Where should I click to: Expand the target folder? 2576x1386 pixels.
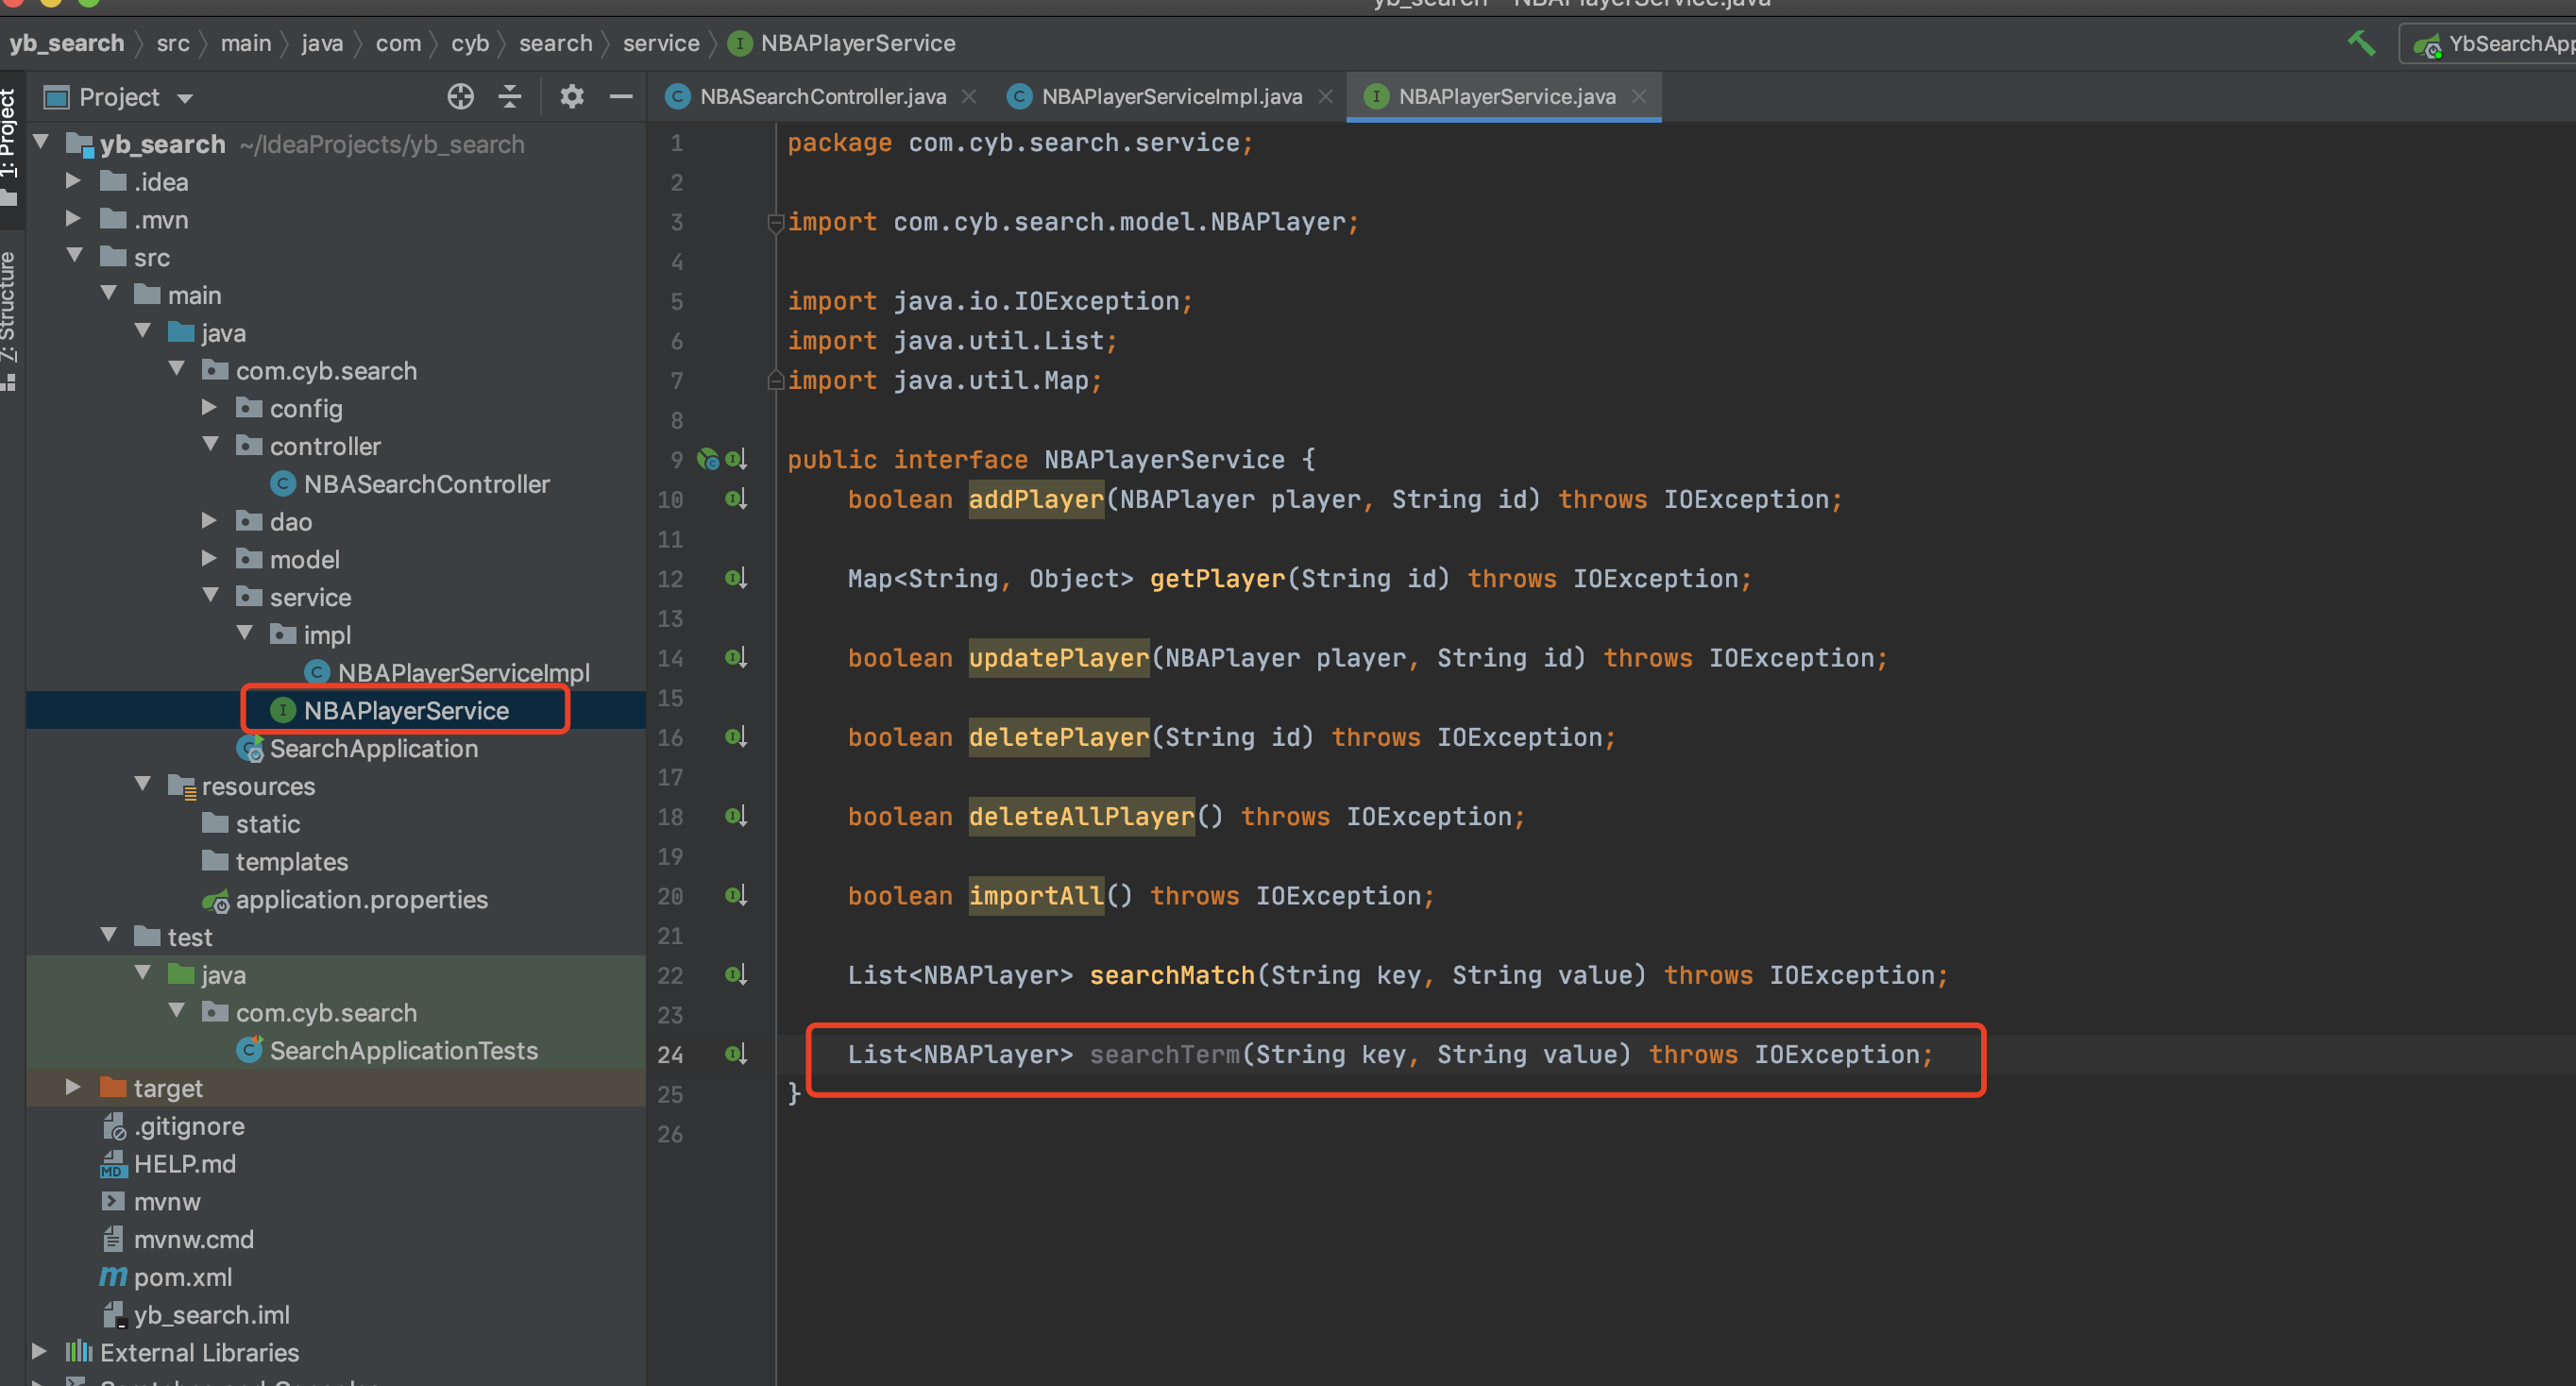click(x=73, y=1088)
